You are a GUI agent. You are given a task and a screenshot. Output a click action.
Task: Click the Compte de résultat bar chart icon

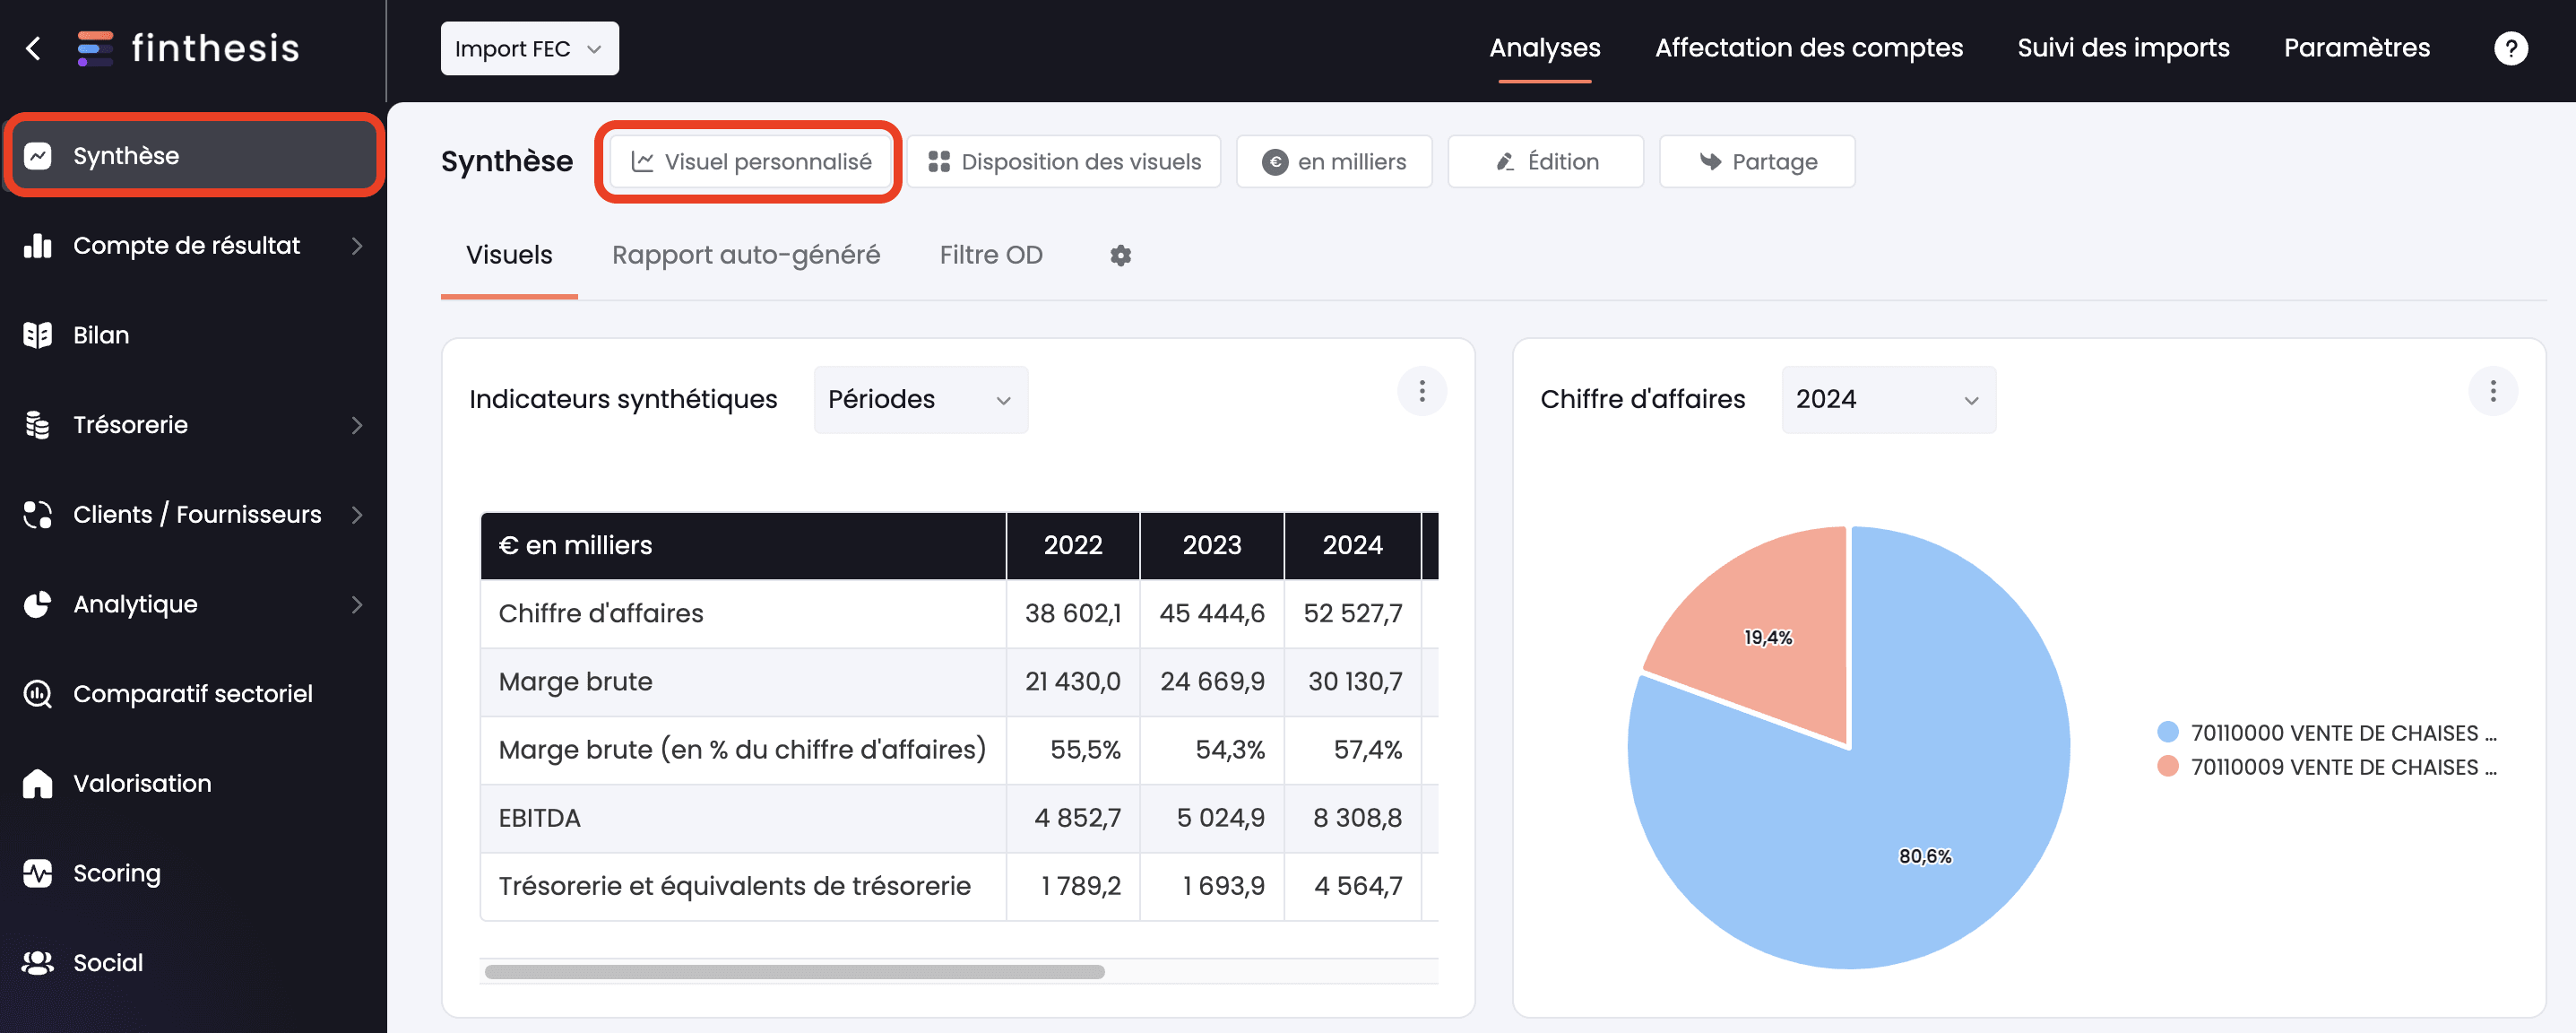pyautogui.click(x=38, y=246)
